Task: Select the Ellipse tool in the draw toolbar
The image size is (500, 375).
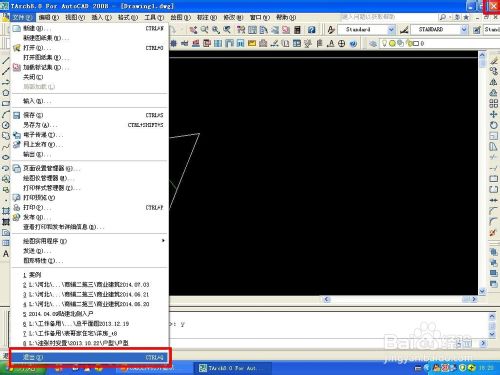Action: (6, 157)
